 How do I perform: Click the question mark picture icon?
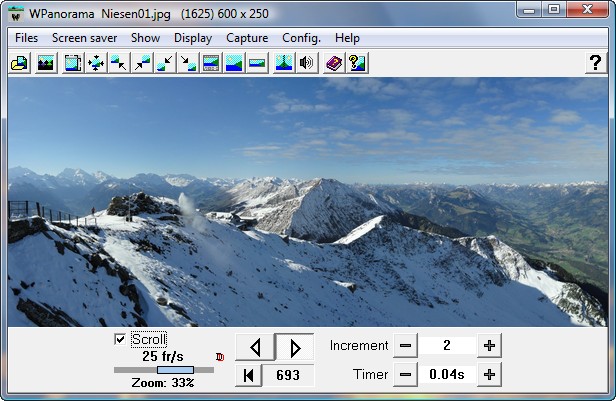click(357, 63)
